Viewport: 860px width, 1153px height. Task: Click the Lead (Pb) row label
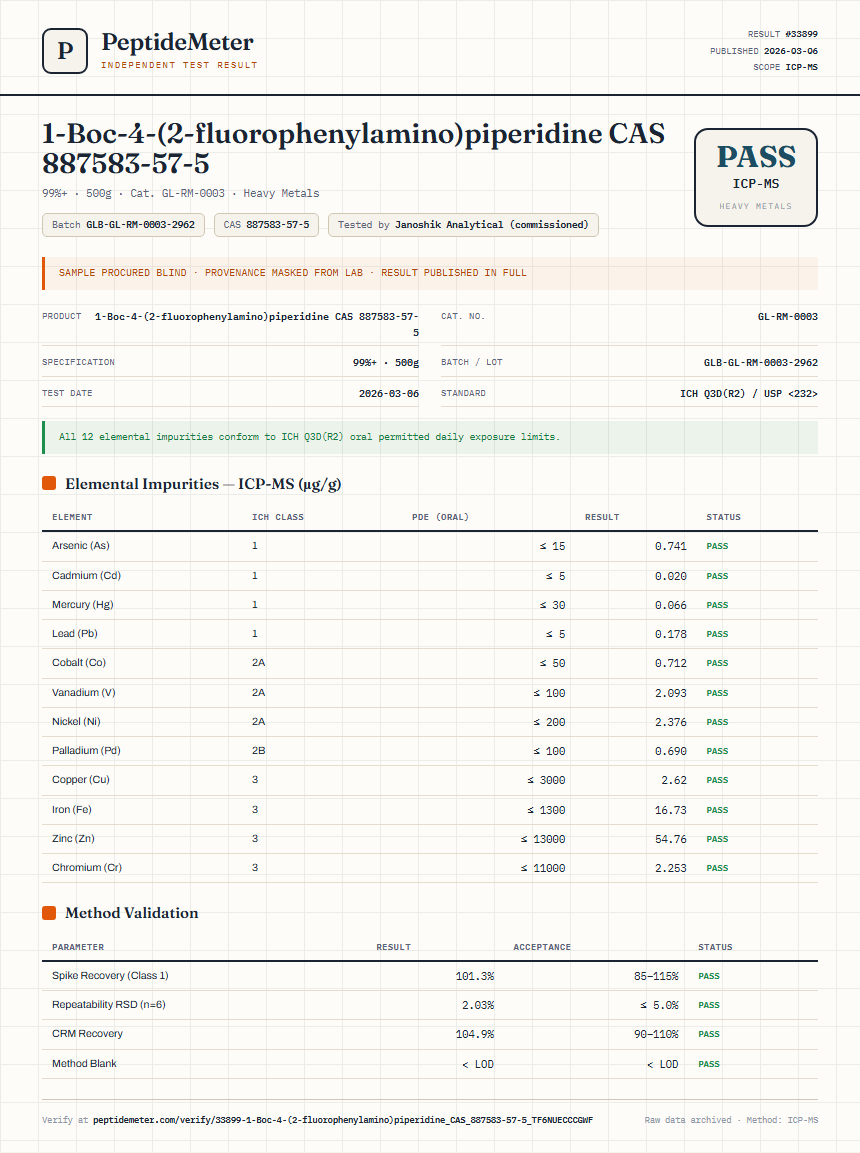[x=74, y=634]
